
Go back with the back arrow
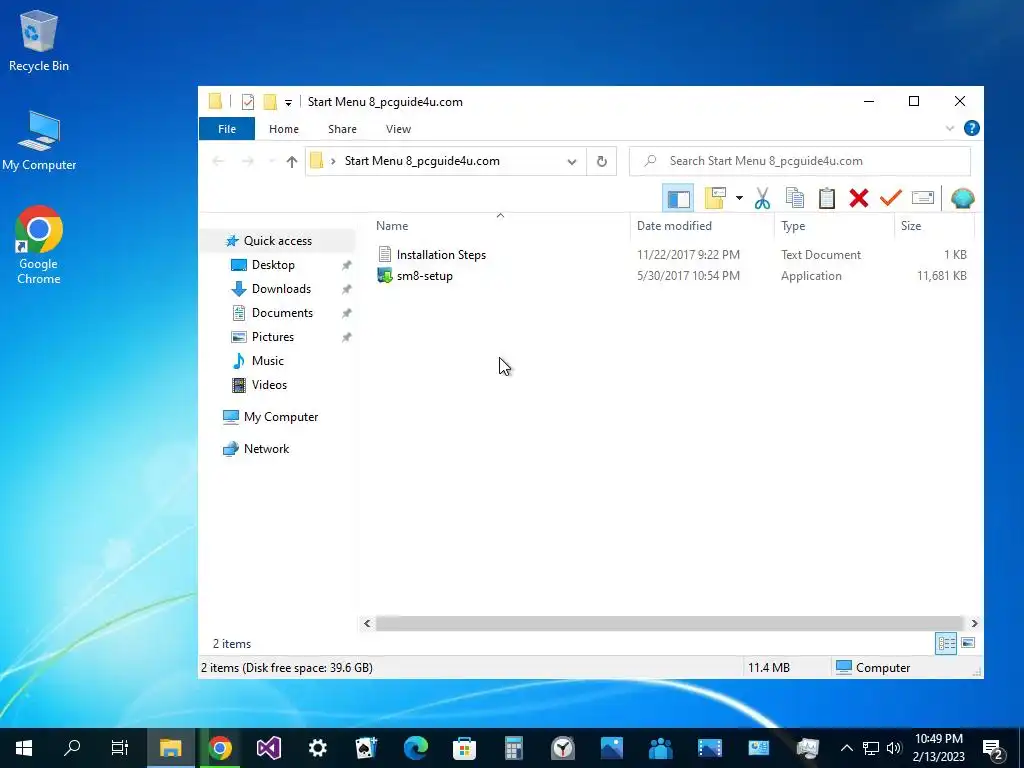(219, 161)
